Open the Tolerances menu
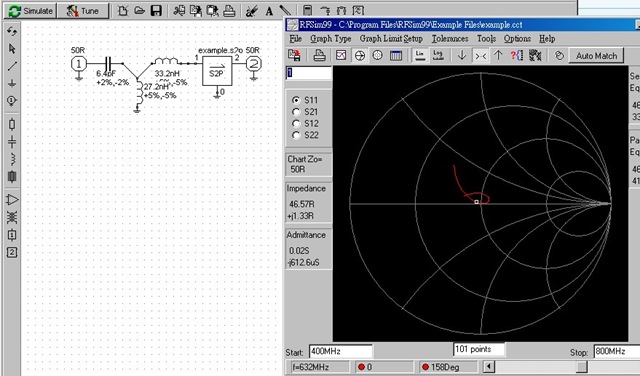 tap(450, 39)
